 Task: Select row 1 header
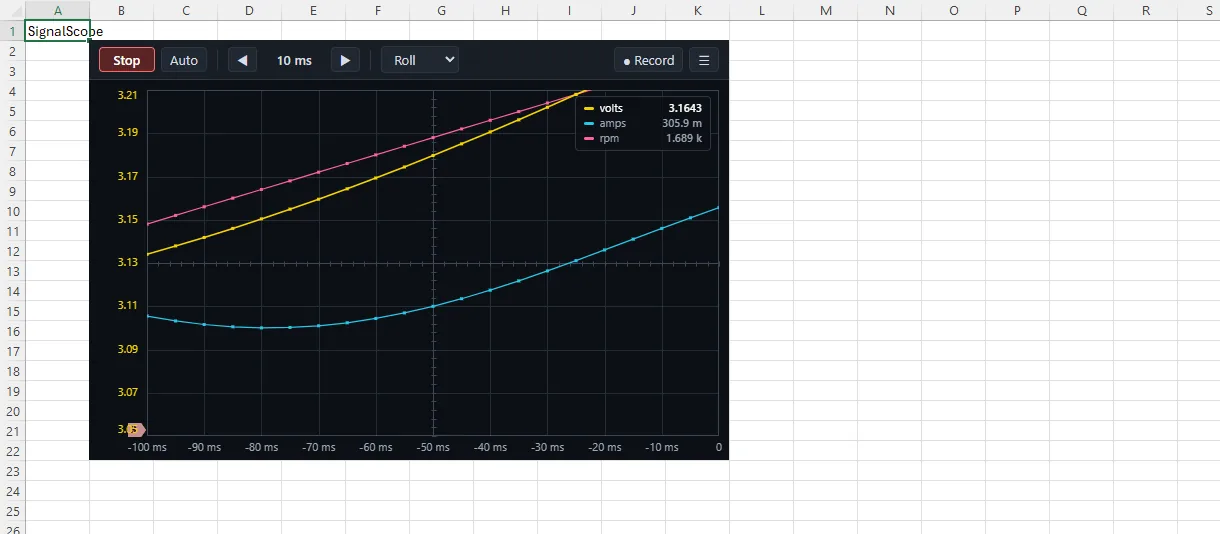[x=12, y=31]
